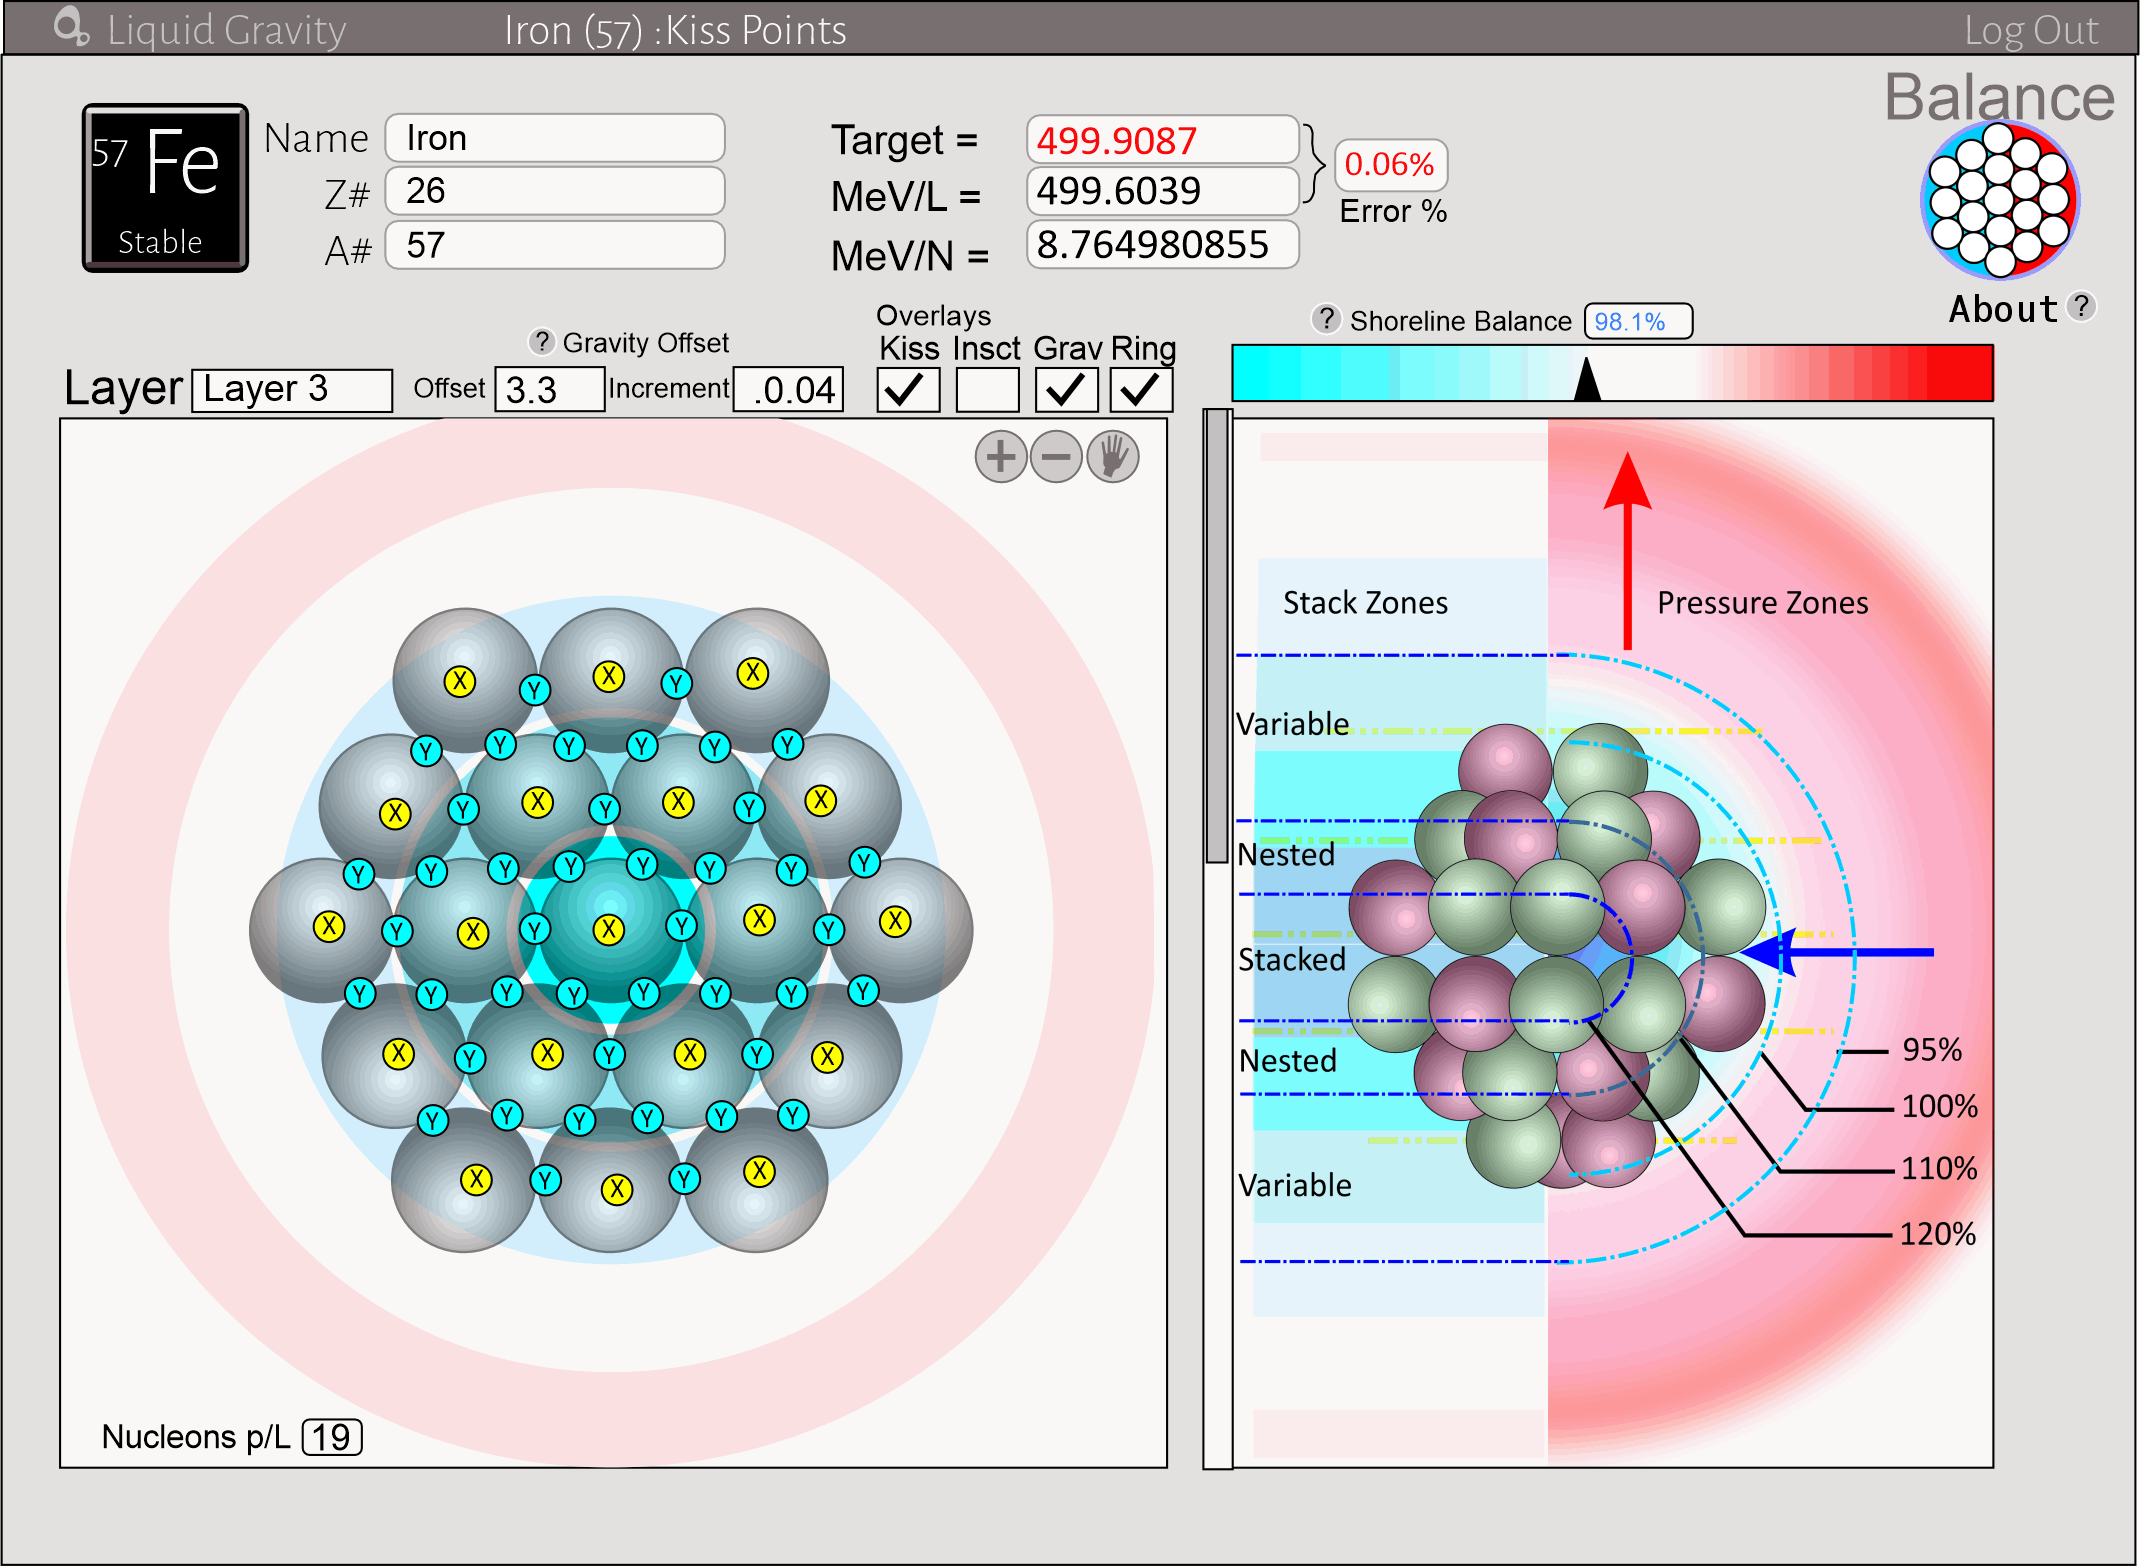Open the Layer 3 selector
This screenshot has height=1566, width=2140.
coord(292,390)
